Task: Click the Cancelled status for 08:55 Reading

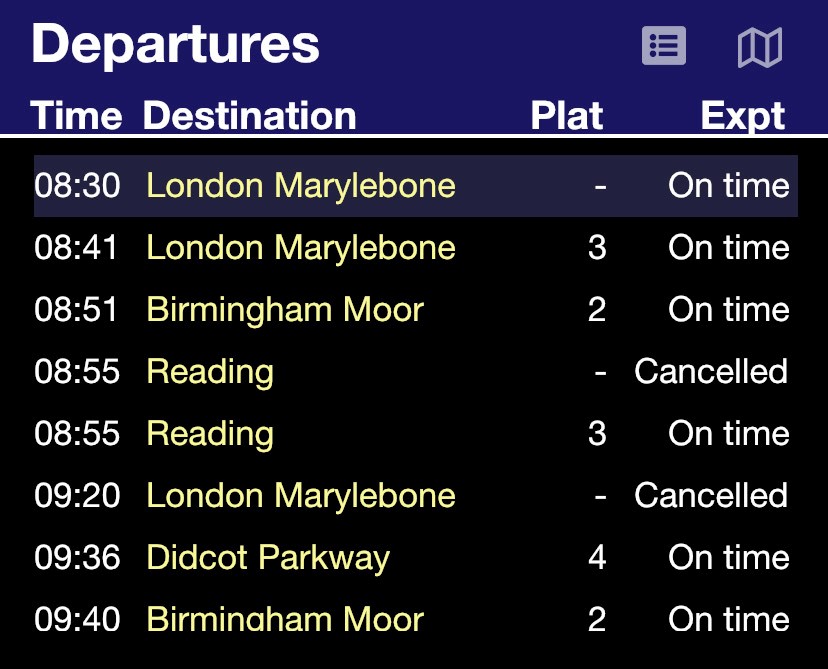Action: 711,372
